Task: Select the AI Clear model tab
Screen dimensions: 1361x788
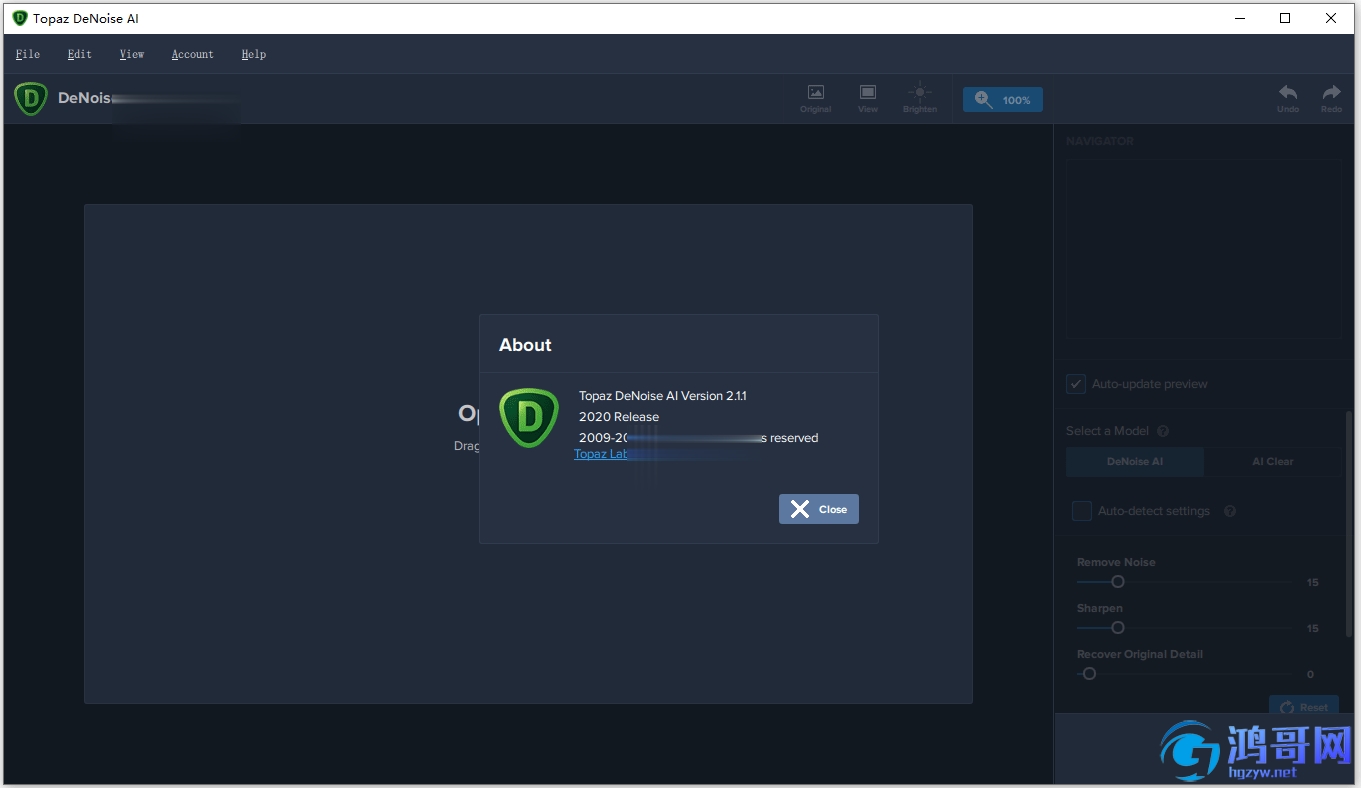Action: pyautogui.click(x=1273, y=462)
